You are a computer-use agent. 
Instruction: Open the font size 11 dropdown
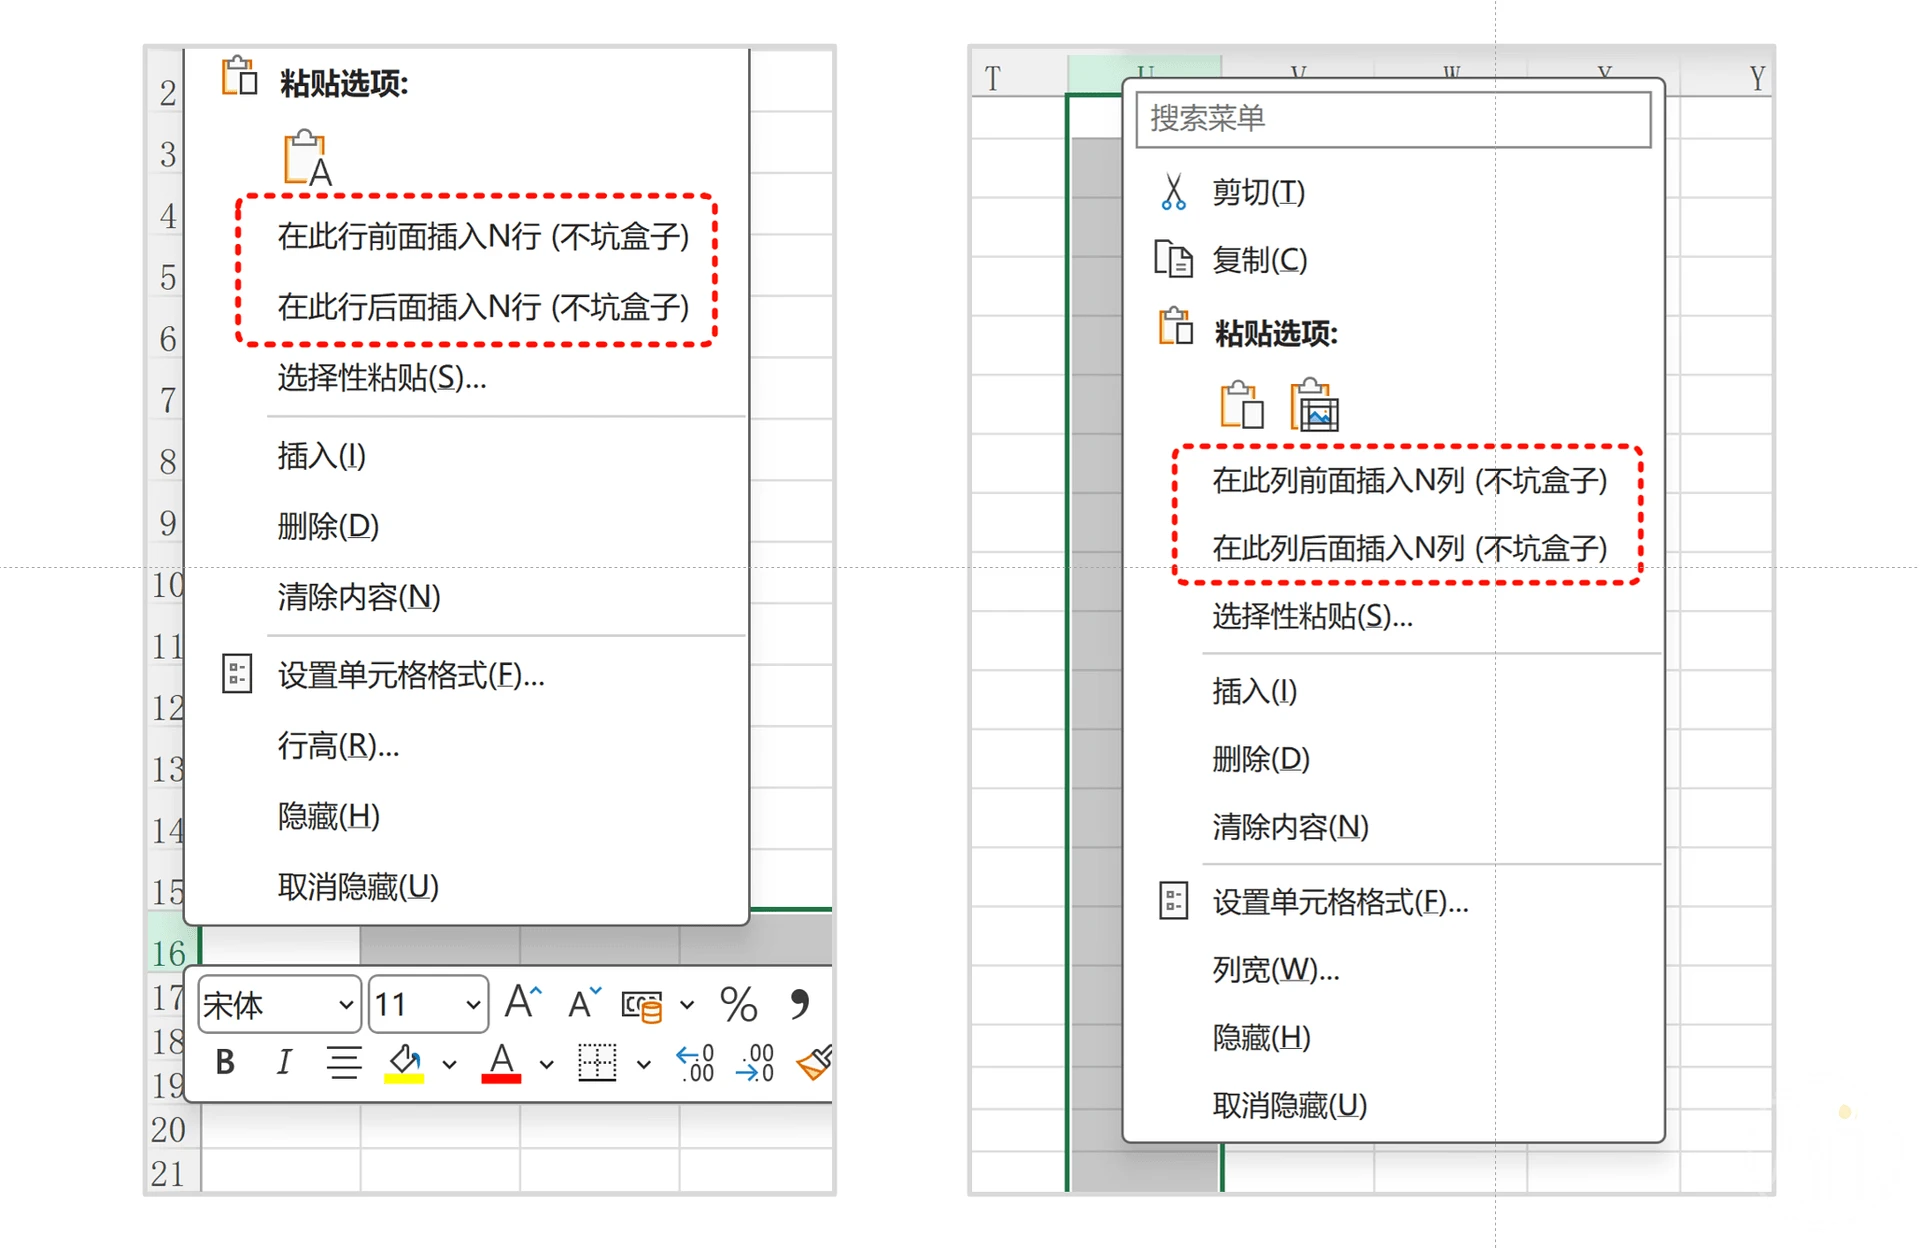[472, 1005]
